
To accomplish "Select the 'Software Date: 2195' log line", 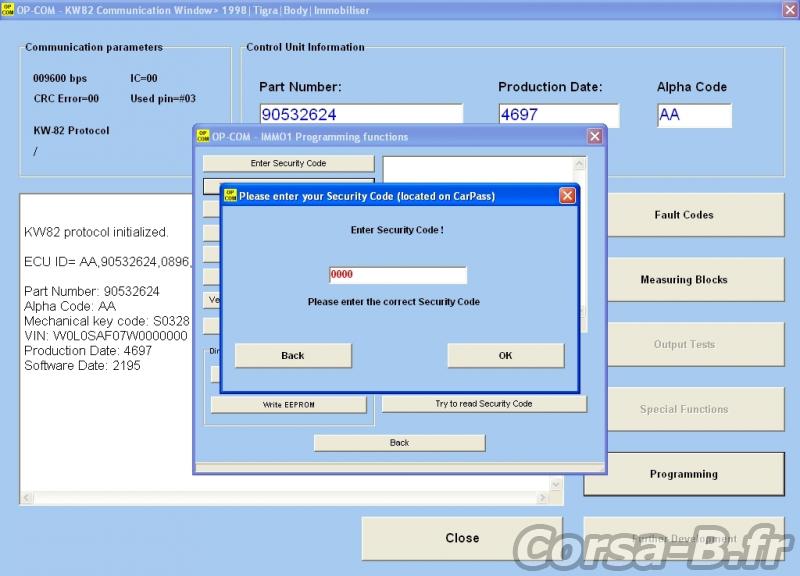I will tap(82, 365).
